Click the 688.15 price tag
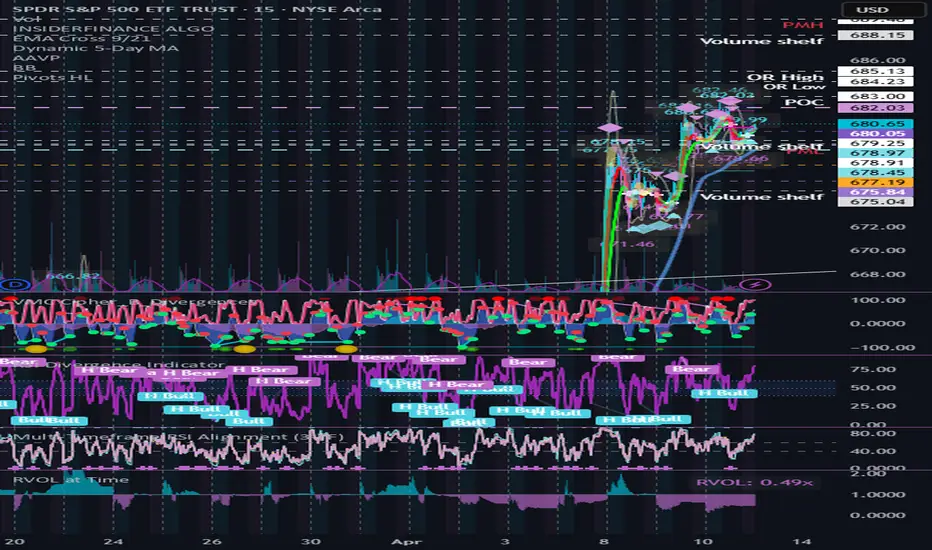This screenshot has height=550, width=932. pos(876,35)
